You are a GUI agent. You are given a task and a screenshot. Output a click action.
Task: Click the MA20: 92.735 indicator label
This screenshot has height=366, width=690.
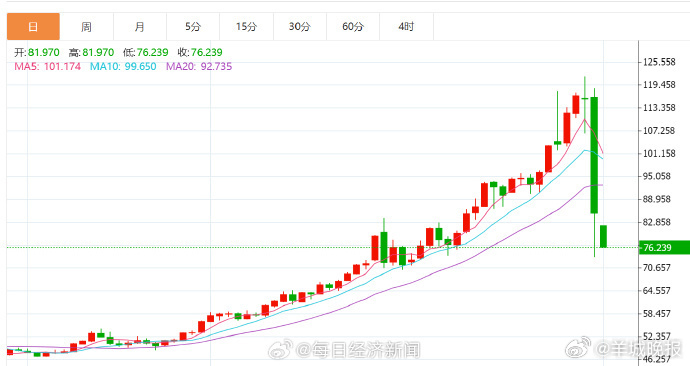(199, 66)
